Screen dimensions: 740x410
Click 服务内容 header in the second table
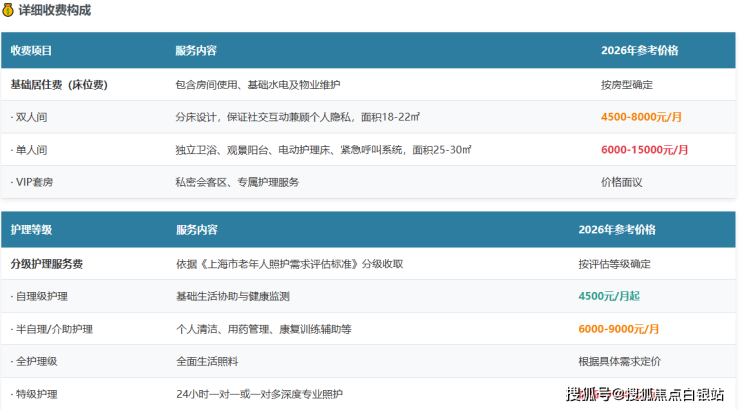[197, 230]
